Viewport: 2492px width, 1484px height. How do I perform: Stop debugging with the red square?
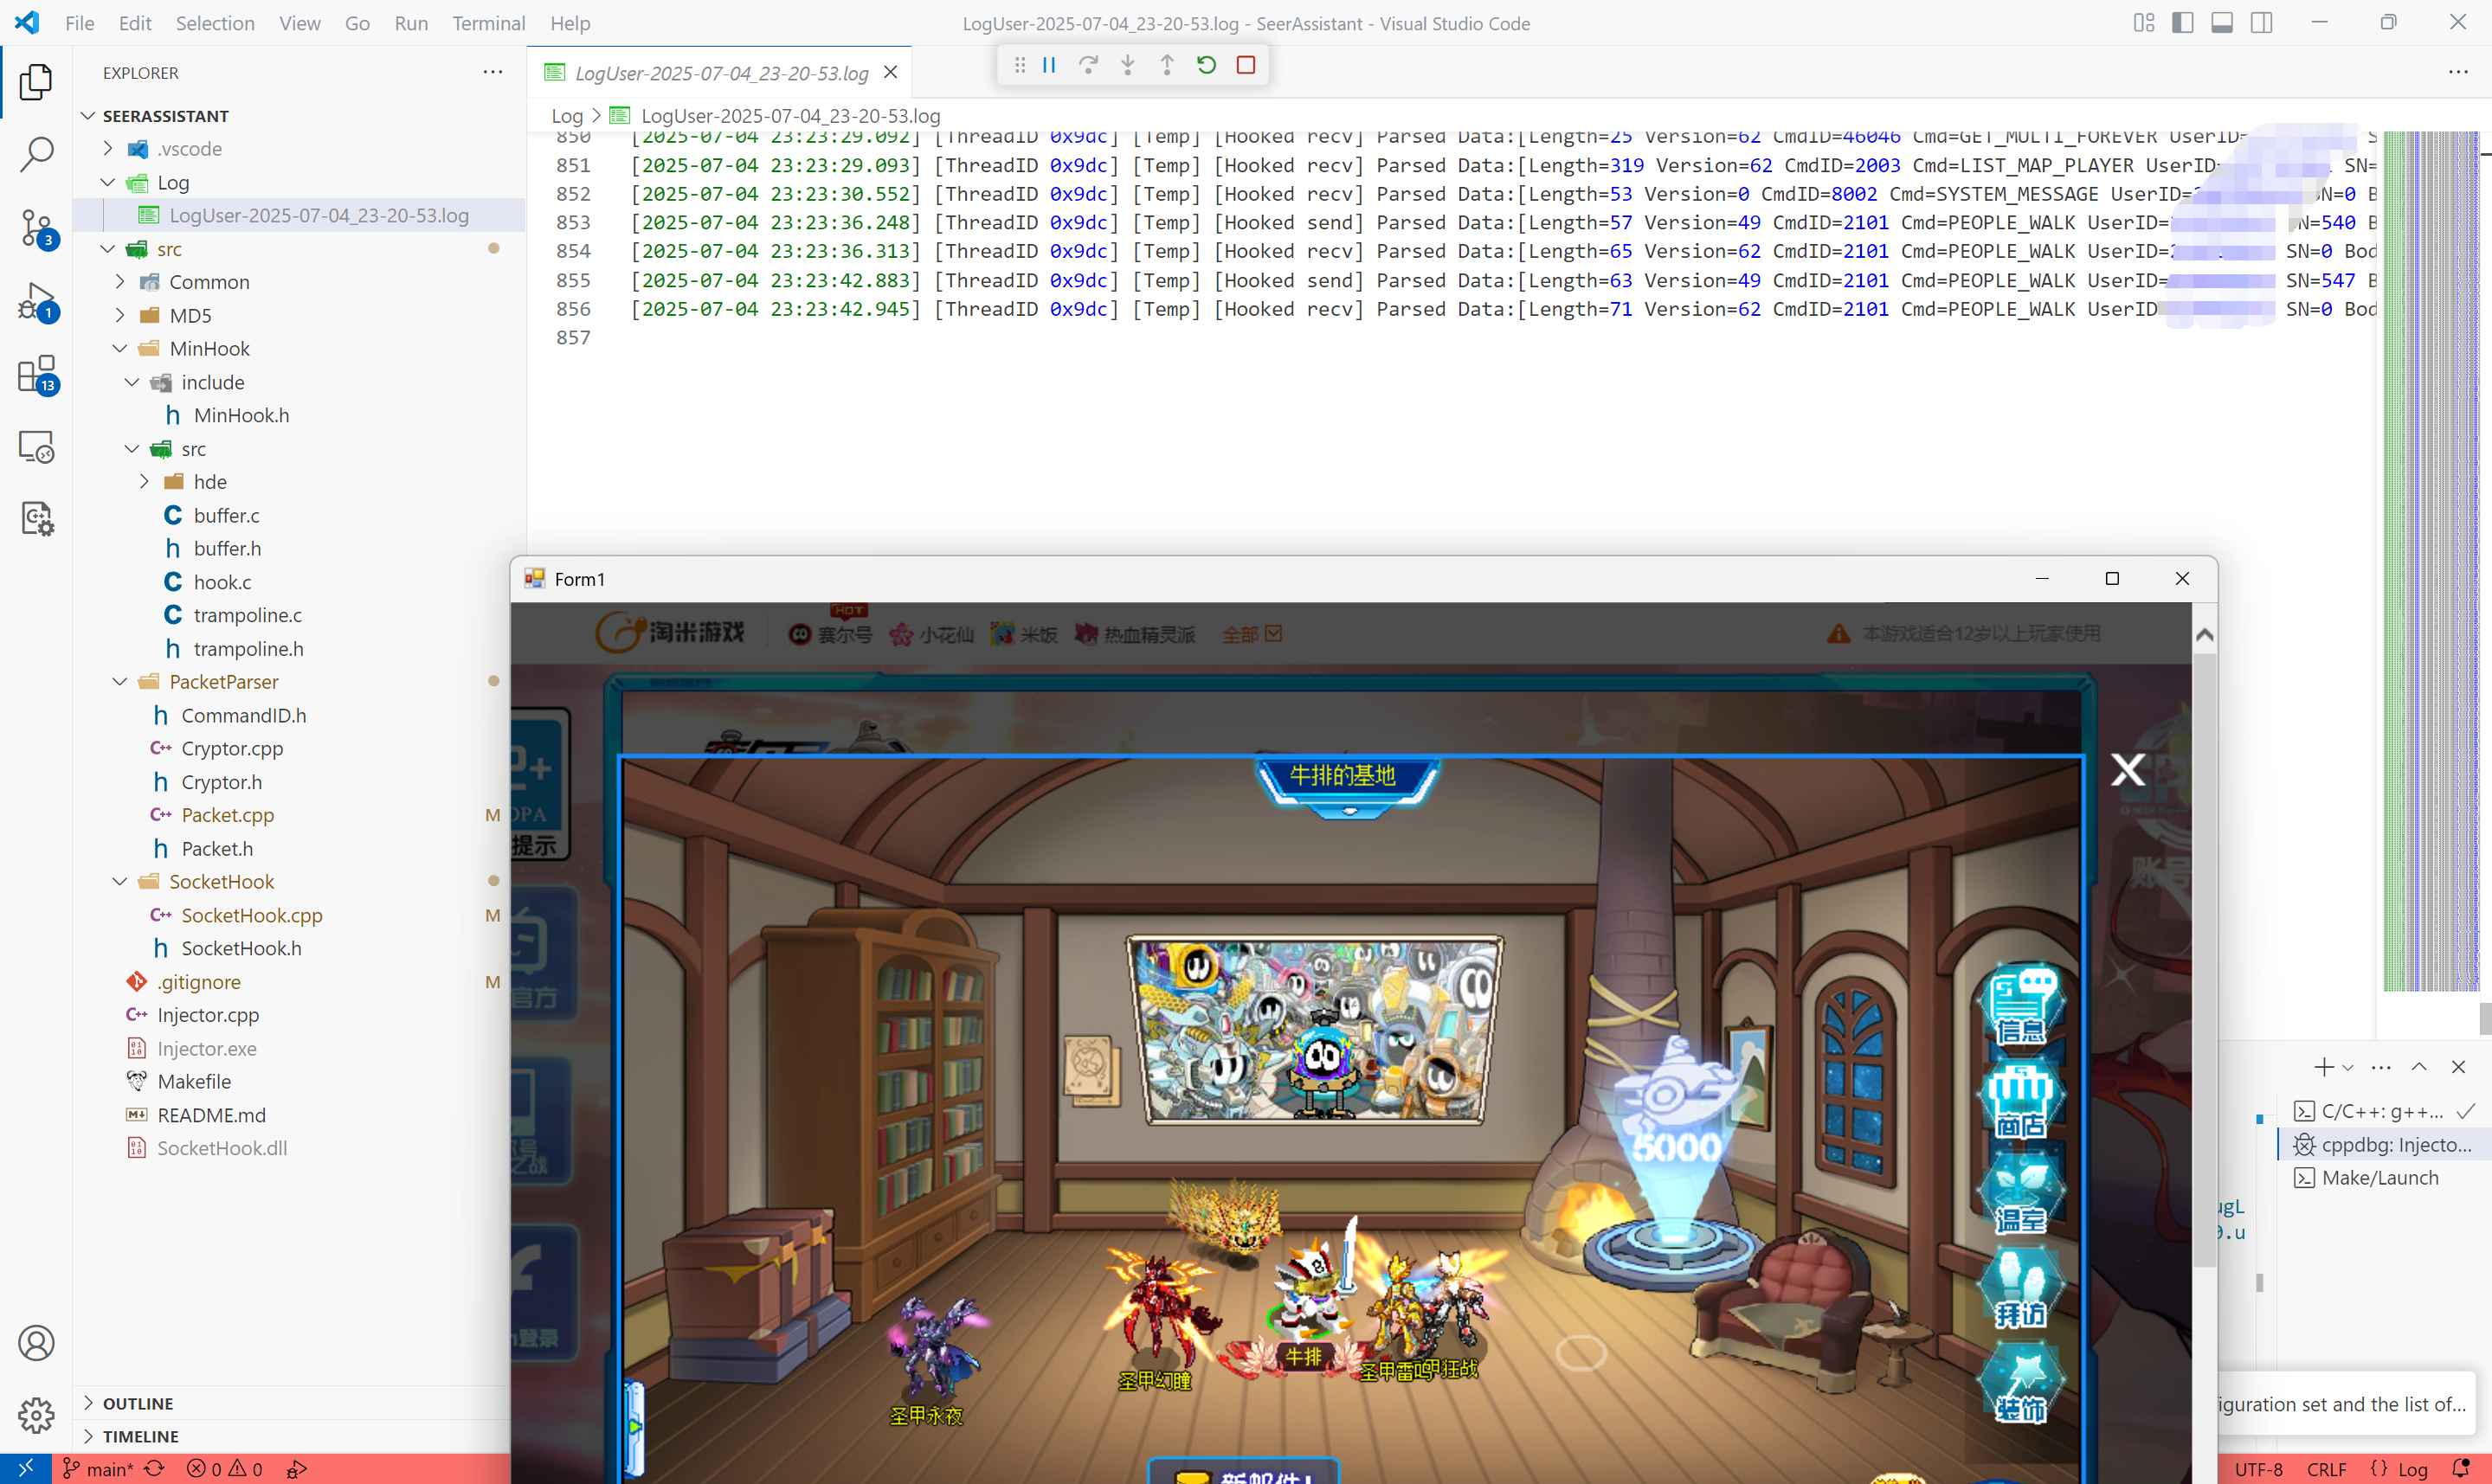1246,65
